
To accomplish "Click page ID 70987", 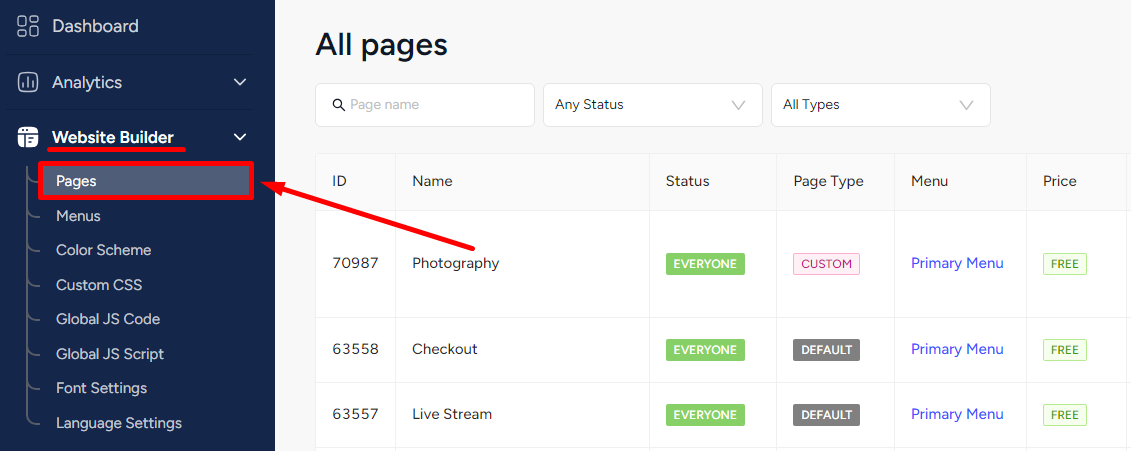I will pyautogui.click(x=356, y=263).
